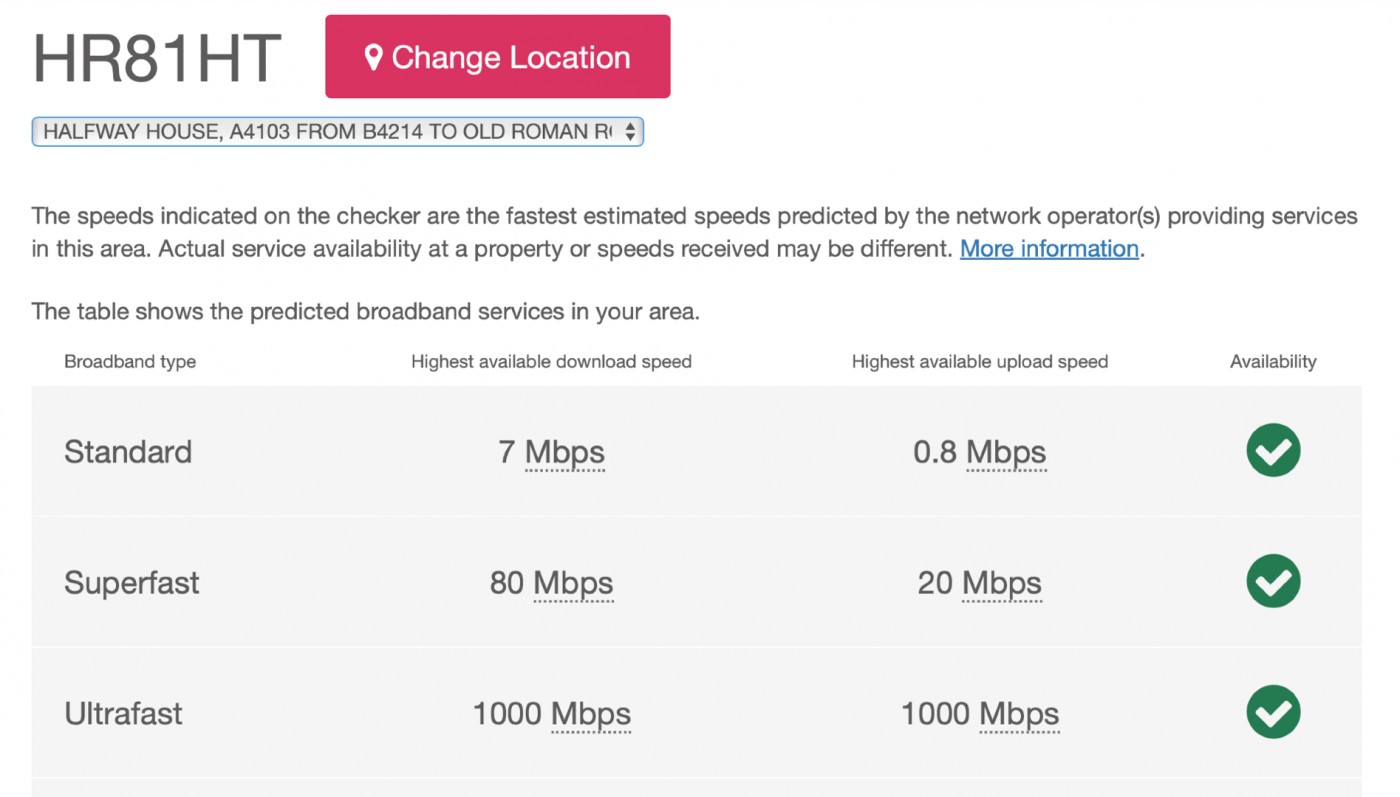Open the More information link
The image size is (1400, 797).
coord(1049,248)
